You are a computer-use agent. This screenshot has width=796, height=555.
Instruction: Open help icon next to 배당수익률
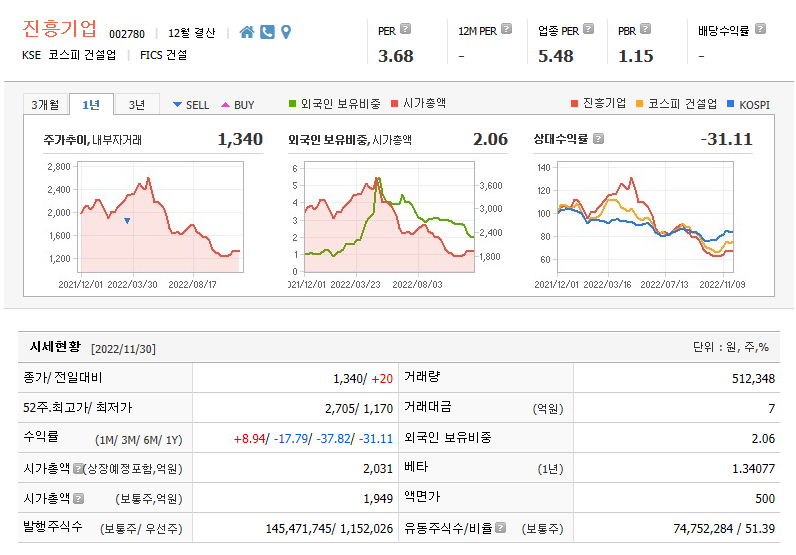[x=760, y=29]
